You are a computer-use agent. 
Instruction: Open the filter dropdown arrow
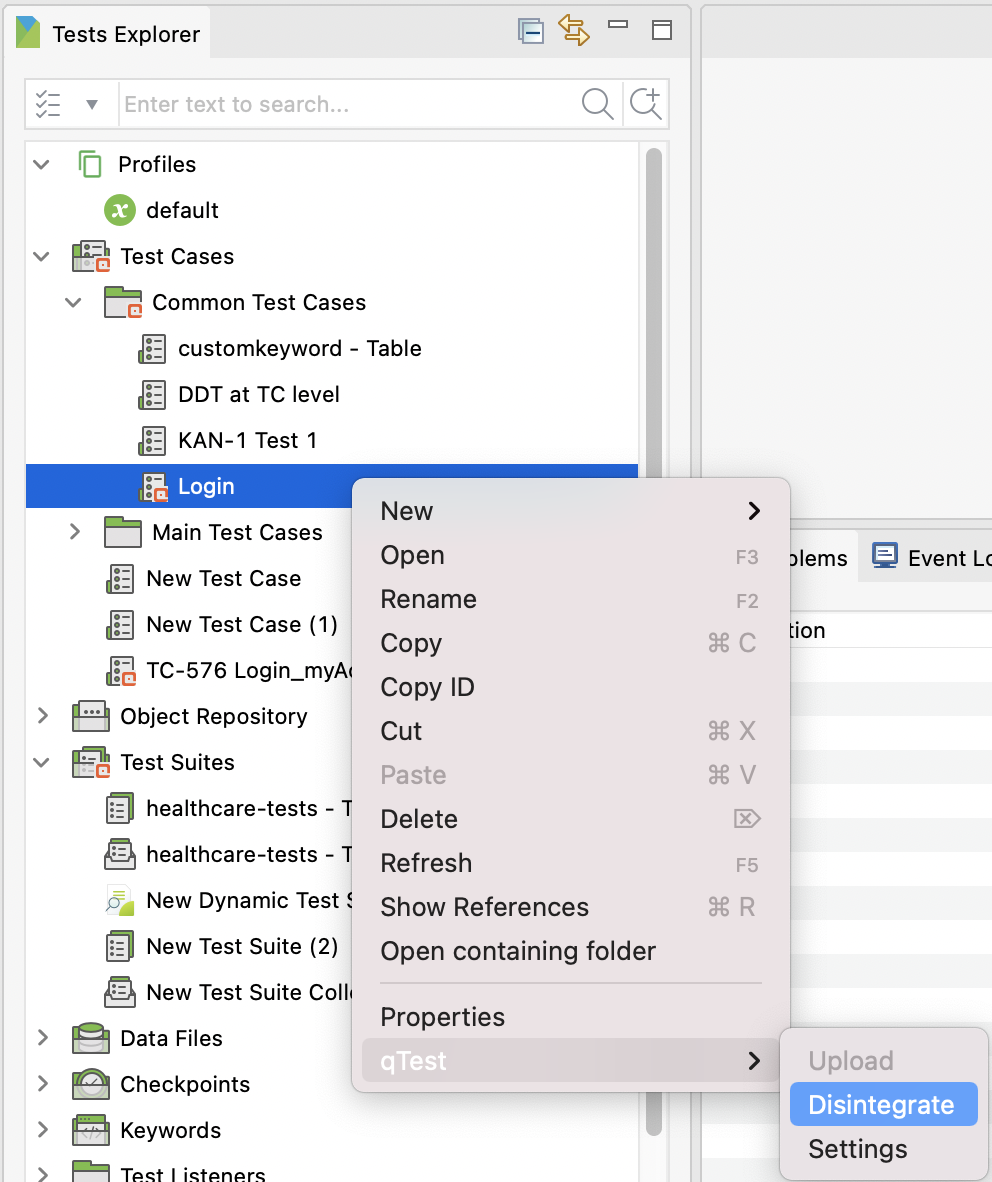tap(91, 103)
